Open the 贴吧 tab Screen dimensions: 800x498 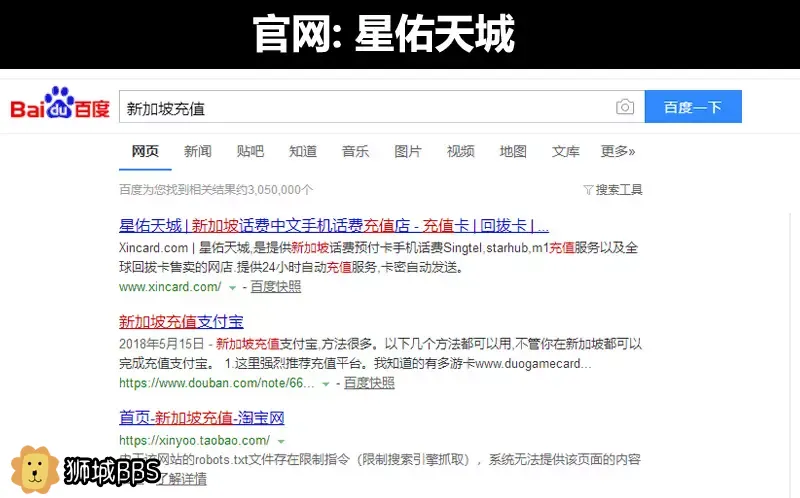251,151
